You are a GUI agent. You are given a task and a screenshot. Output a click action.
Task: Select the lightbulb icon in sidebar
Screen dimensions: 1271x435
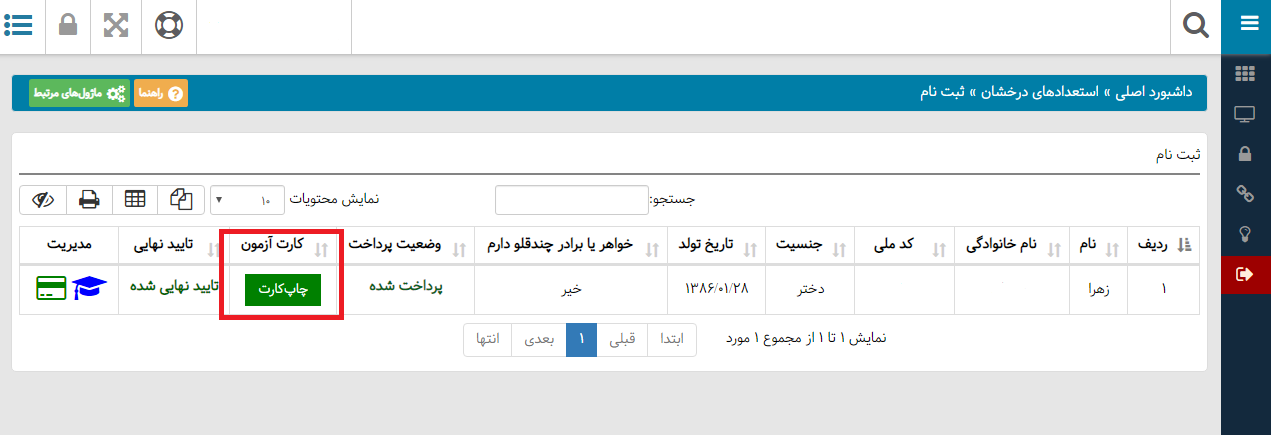1246,234
